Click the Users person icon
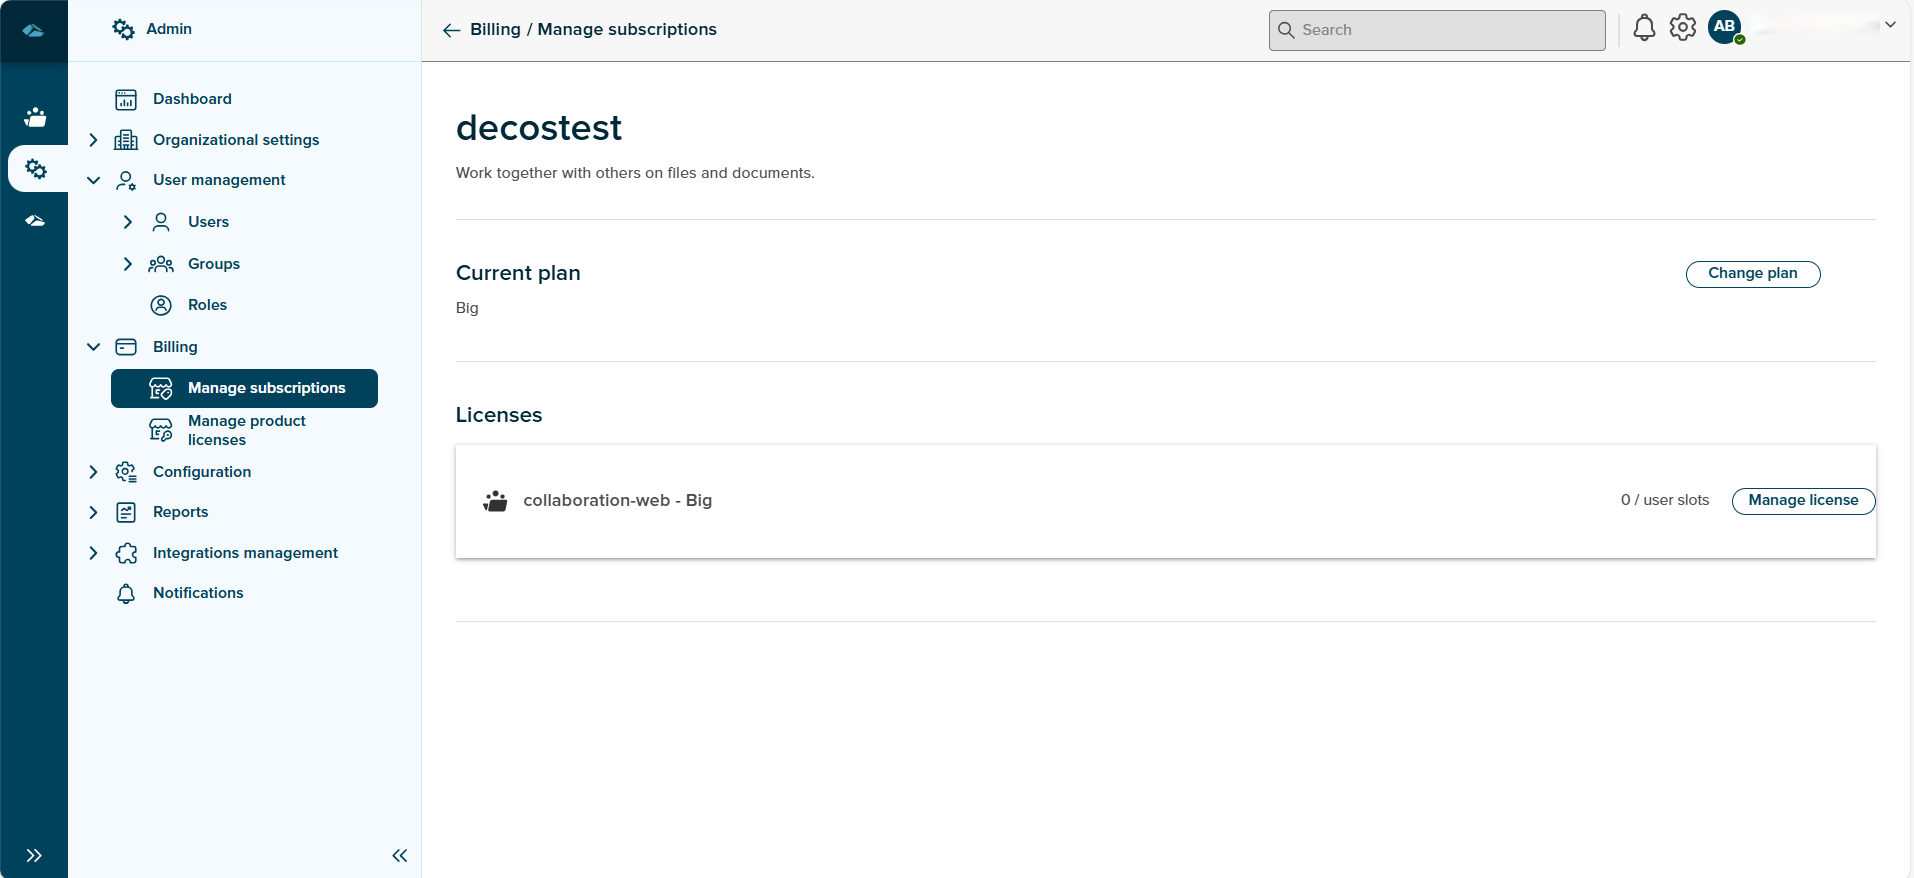Viewport: 1914px width, 878px height. coord(161,222)
